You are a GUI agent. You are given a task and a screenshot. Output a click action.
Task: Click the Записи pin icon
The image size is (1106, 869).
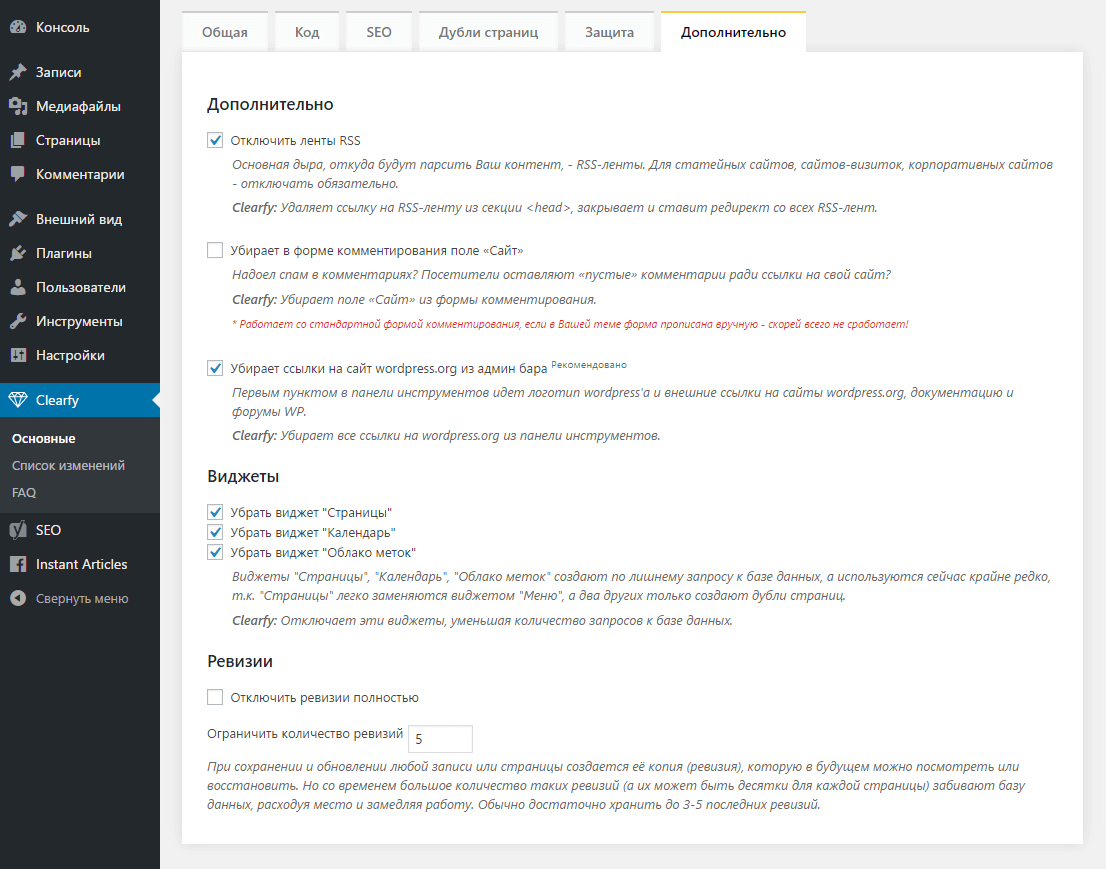[x=18, y=72]
